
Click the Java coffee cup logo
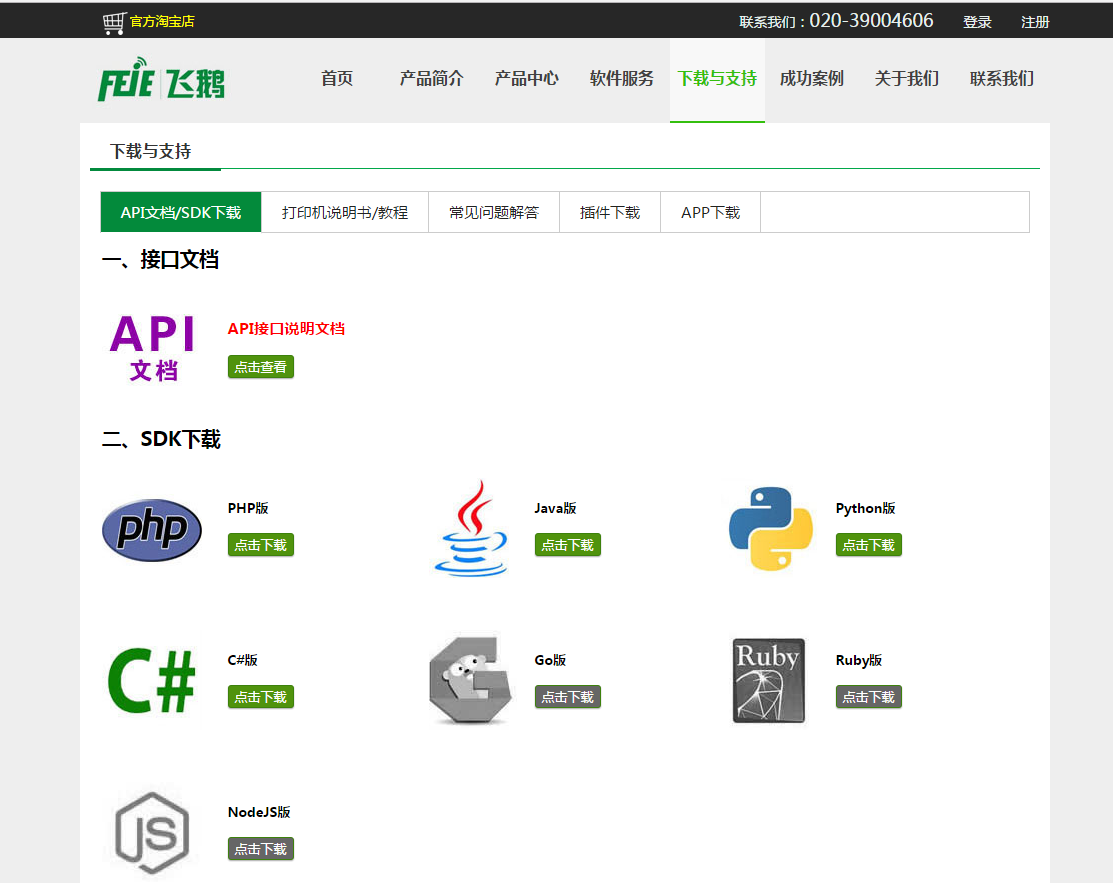471,527
